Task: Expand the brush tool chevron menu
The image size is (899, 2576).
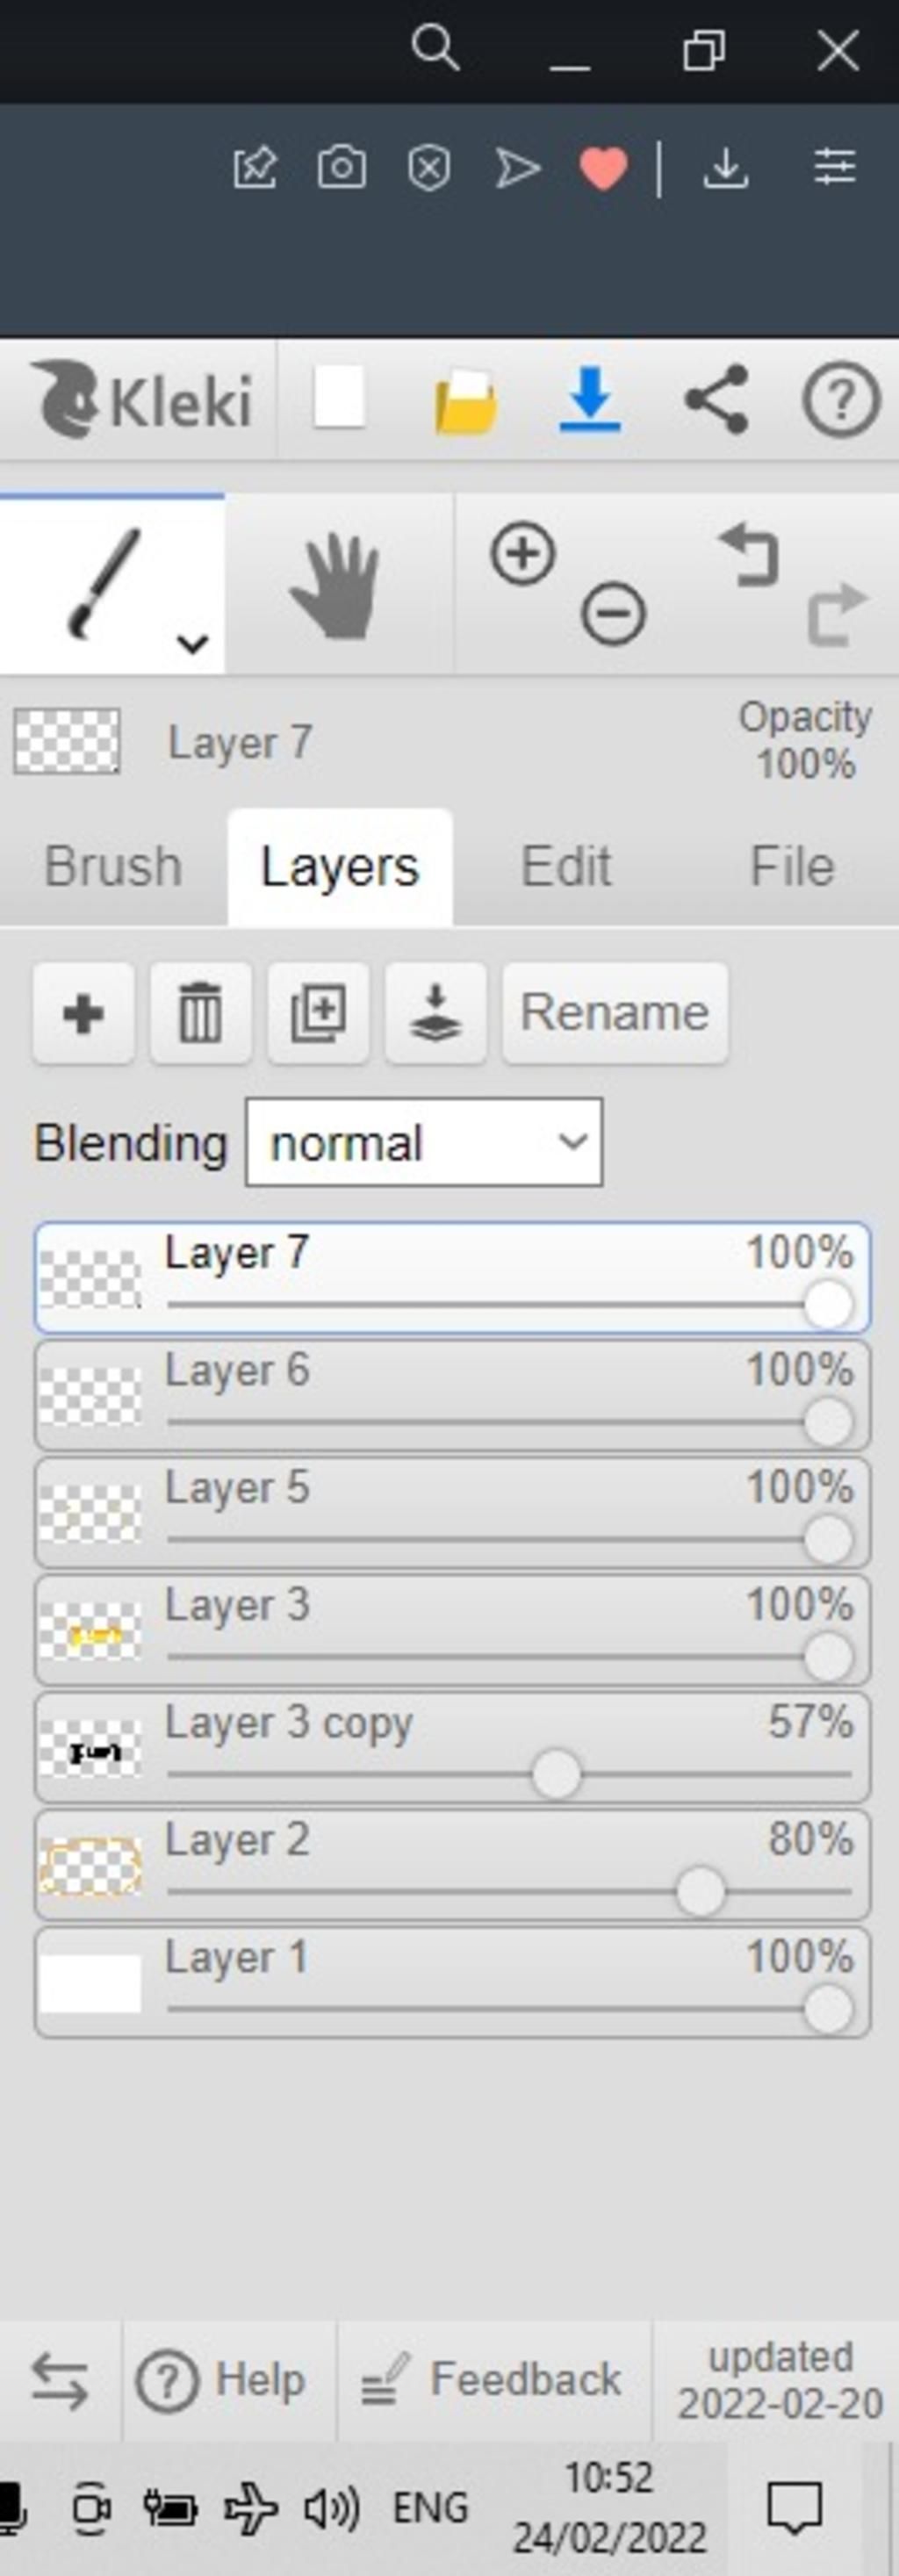Action: point(192,643)
